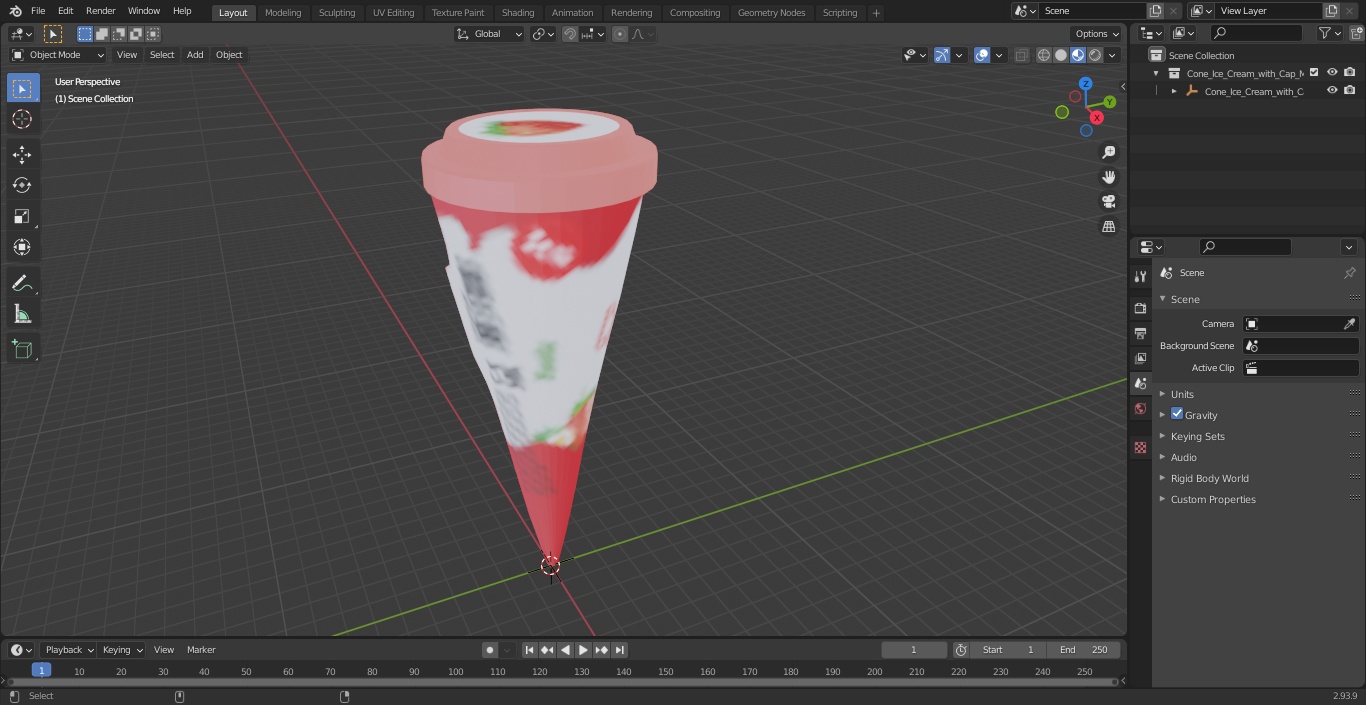Click the eyedropper in Camera field
The height and width of the screenshot is (705, 1366).
(1349, 324)
